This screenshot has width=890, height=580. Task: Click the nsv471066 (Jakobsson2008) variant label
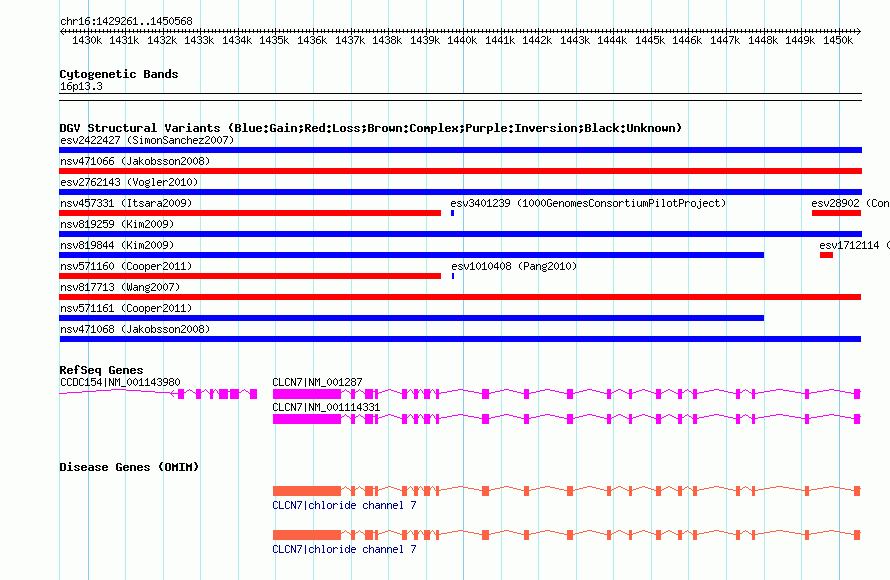(x=135, y=161)
